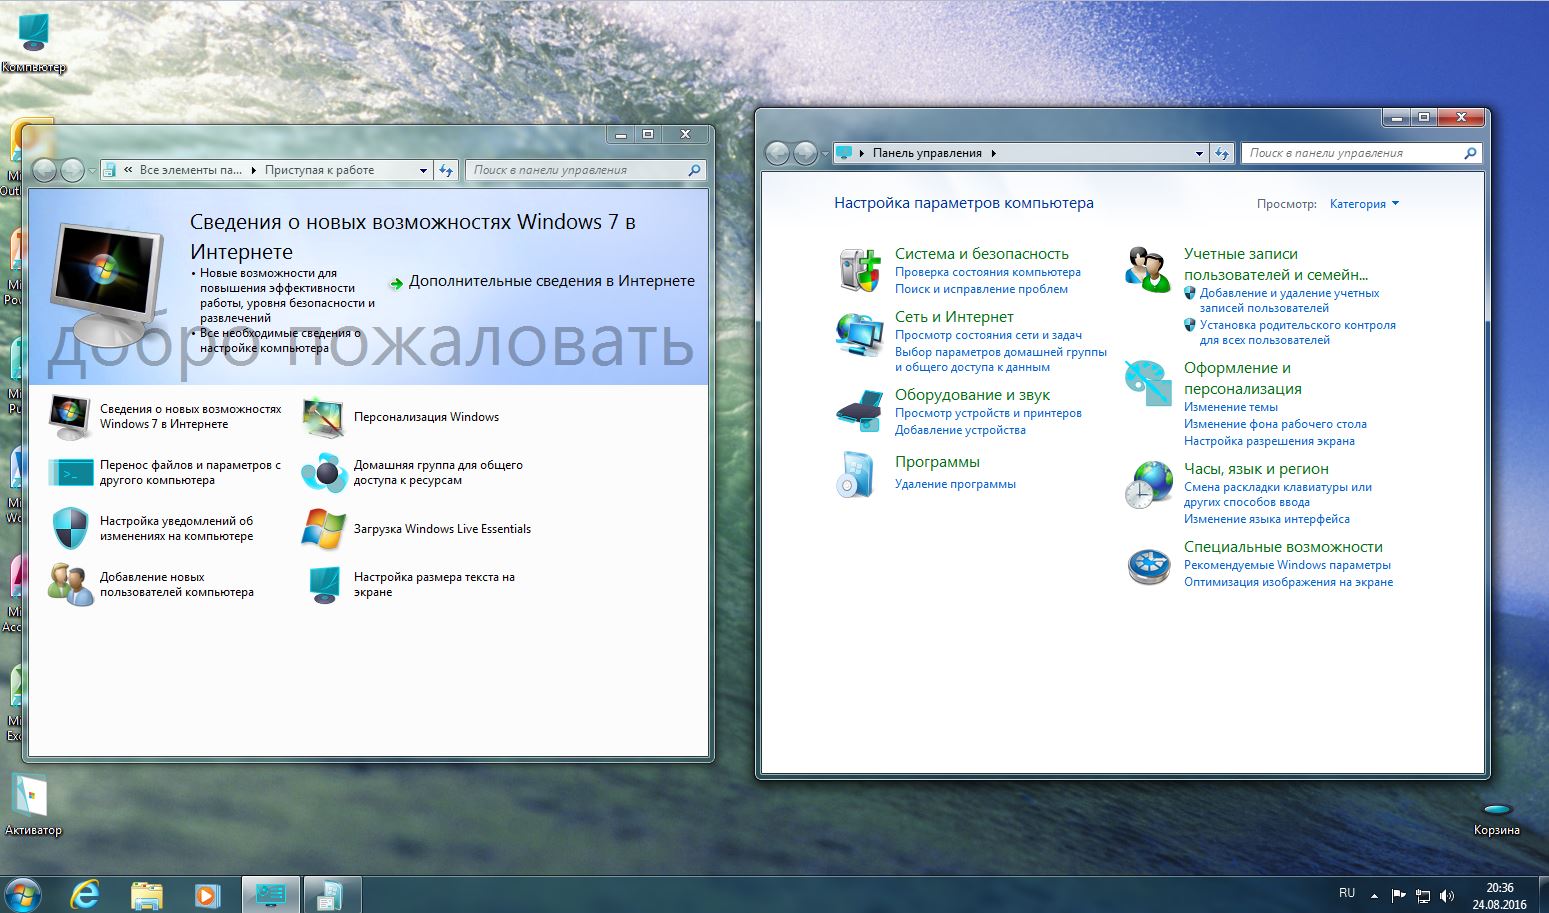Open Проверка состояния компьютера link
Image resolution: width=1549 pixels, height=913 pixels.
[988, 272]
